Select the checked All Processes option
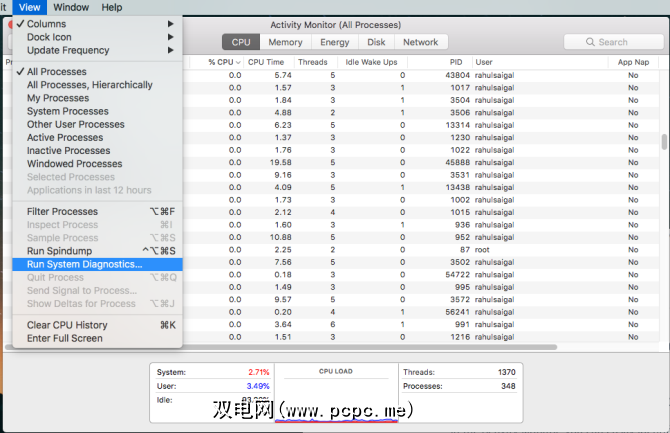Viewport: 670px width, 433px height. click(56, 72)
